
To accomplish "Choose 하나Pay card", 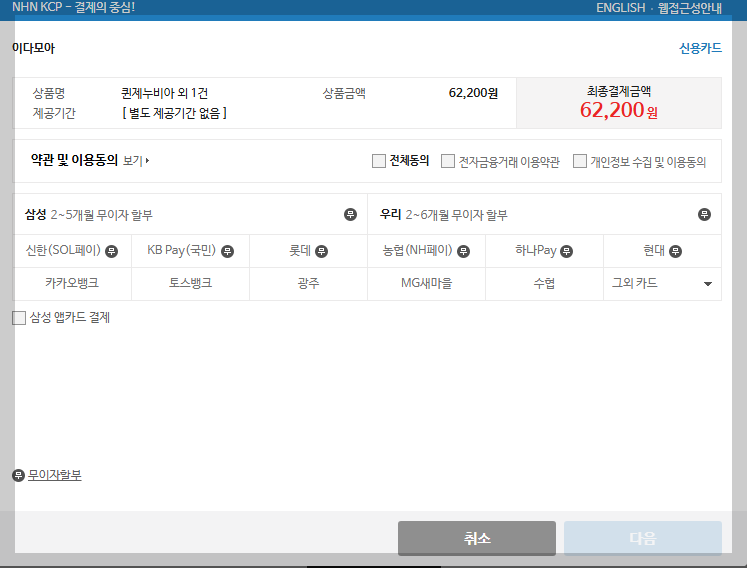I will click(x=544, y=251).
